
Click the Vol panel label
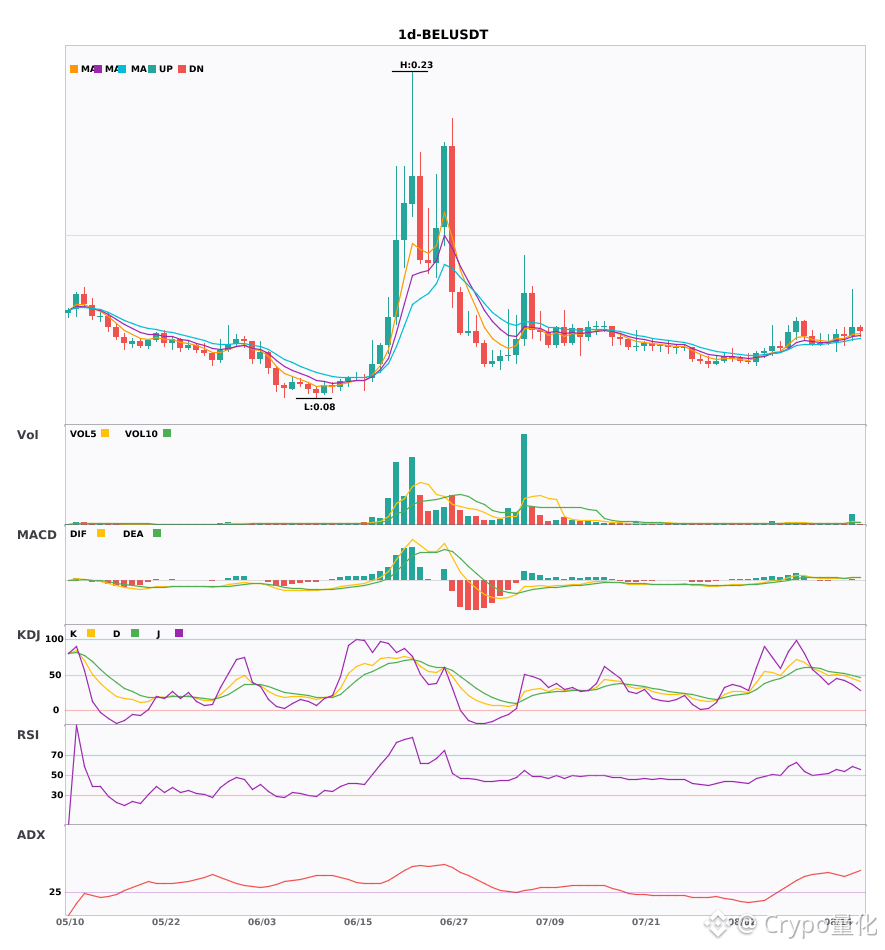pyautogui.click(x=27, y=434)
